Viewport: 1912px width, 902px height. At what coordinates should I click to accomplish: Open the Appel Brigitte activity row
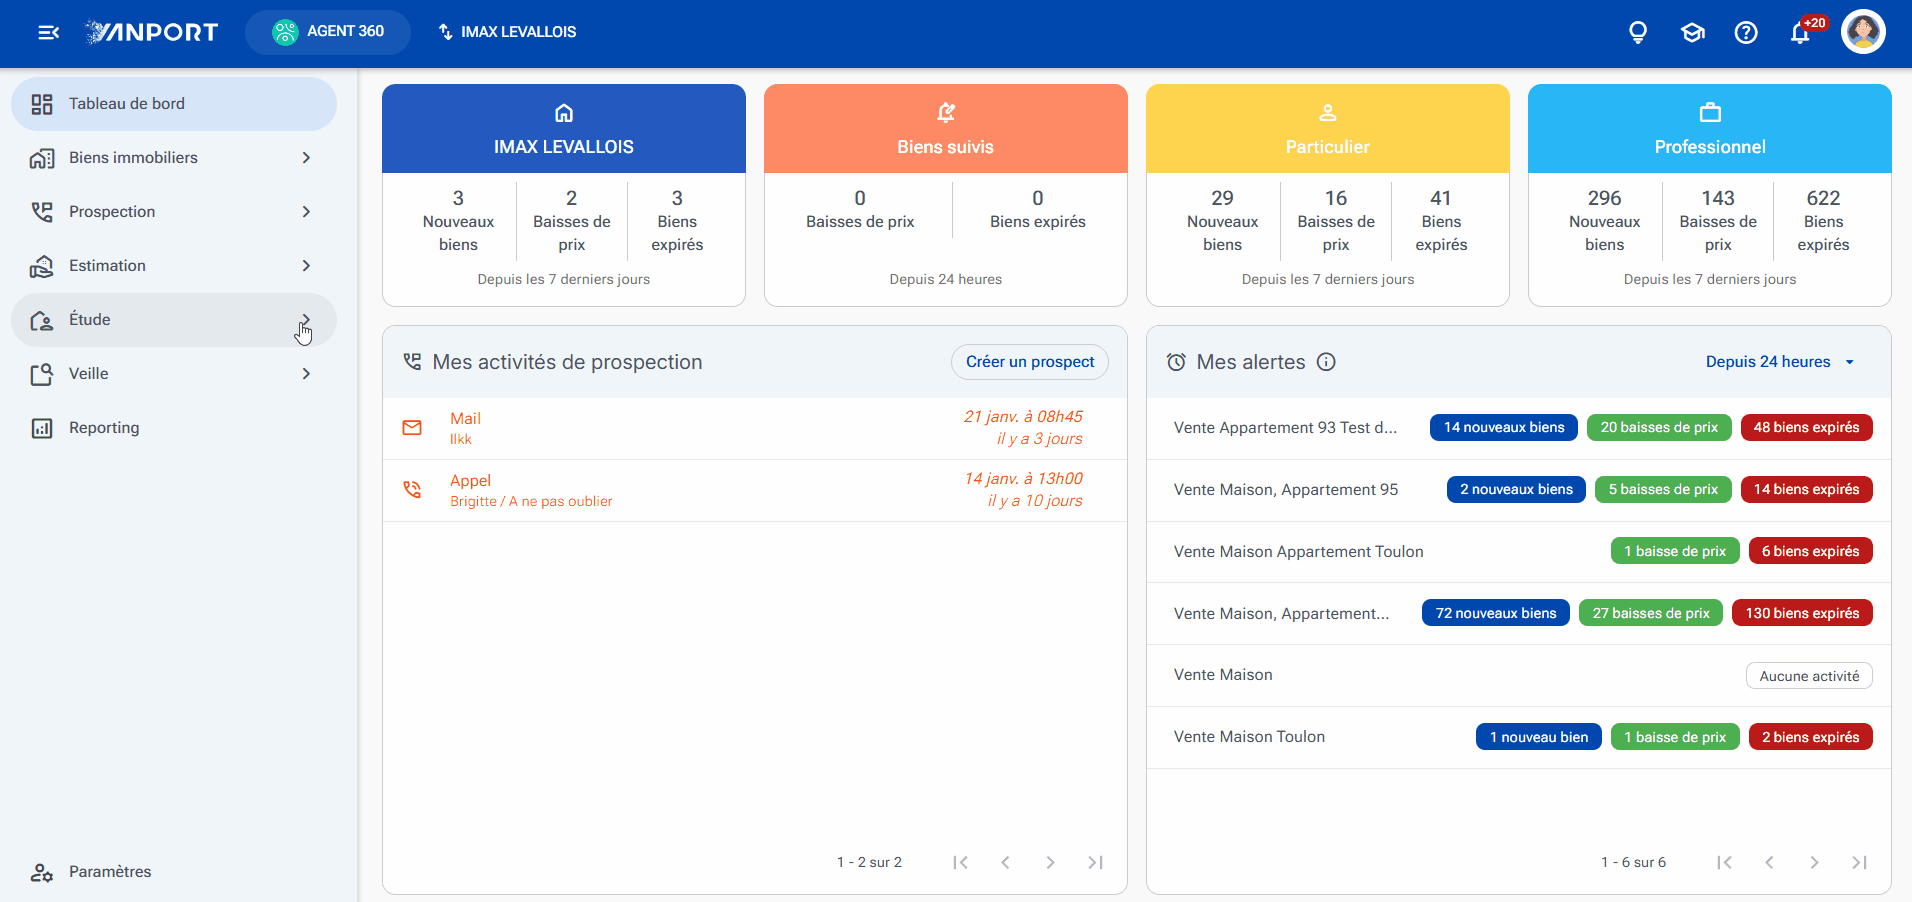(x=755, y=490)
